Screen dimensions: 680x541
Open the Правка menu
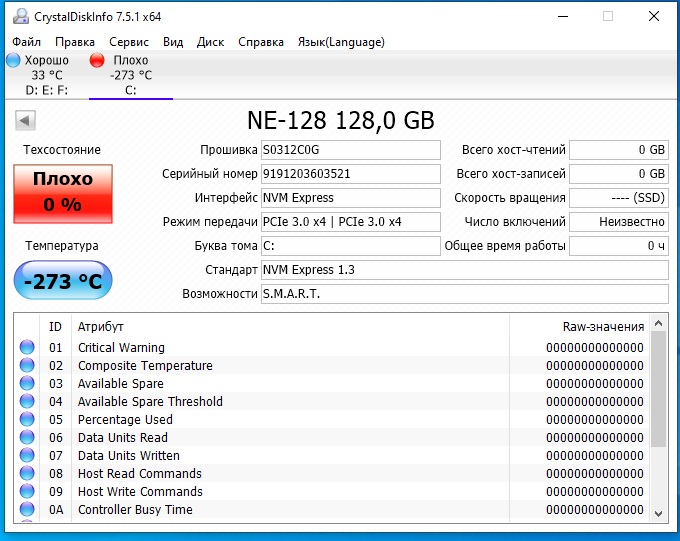pyautogui.click(x=75, y=42)
